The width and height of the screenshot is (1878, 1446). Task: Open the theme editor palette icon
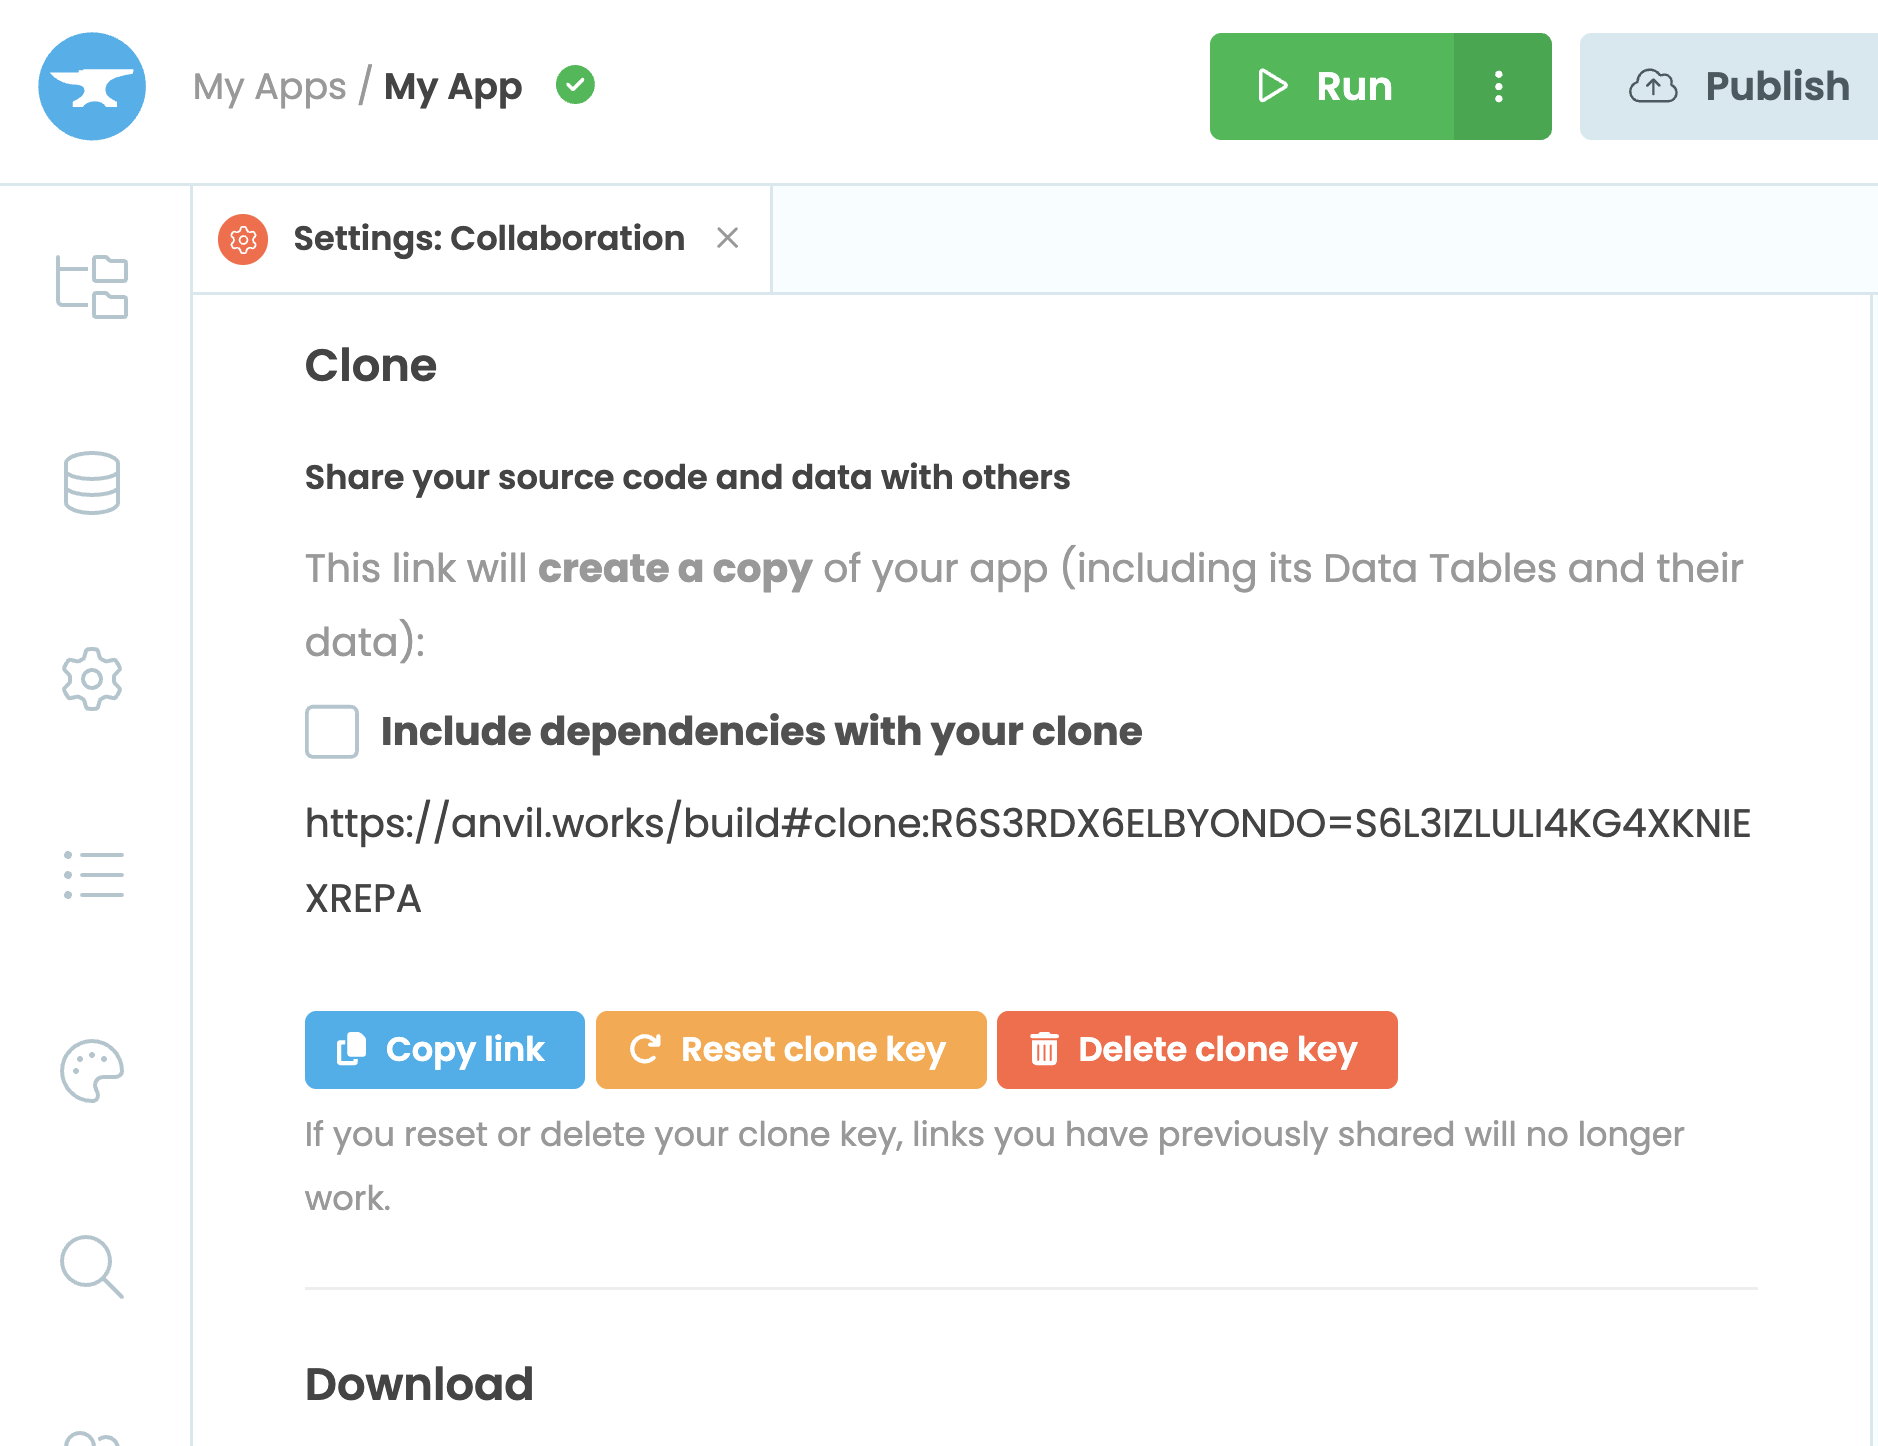(x=91, y=1071)
